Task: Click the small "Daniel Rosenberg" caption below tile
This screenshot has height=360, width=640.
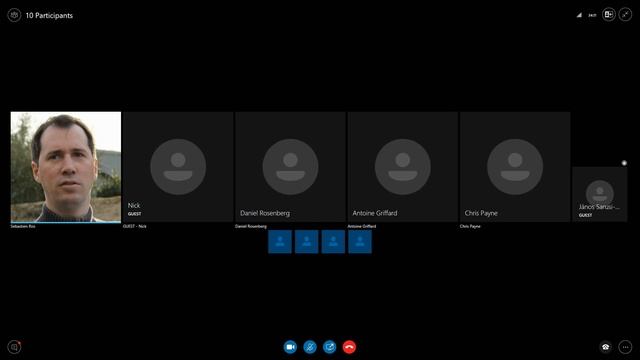Action: (x=251, y=226)
